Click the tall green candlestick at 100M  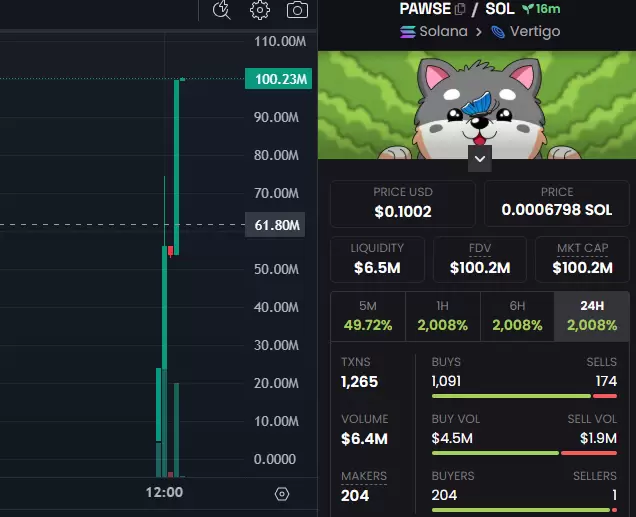(x=176, y=167)
